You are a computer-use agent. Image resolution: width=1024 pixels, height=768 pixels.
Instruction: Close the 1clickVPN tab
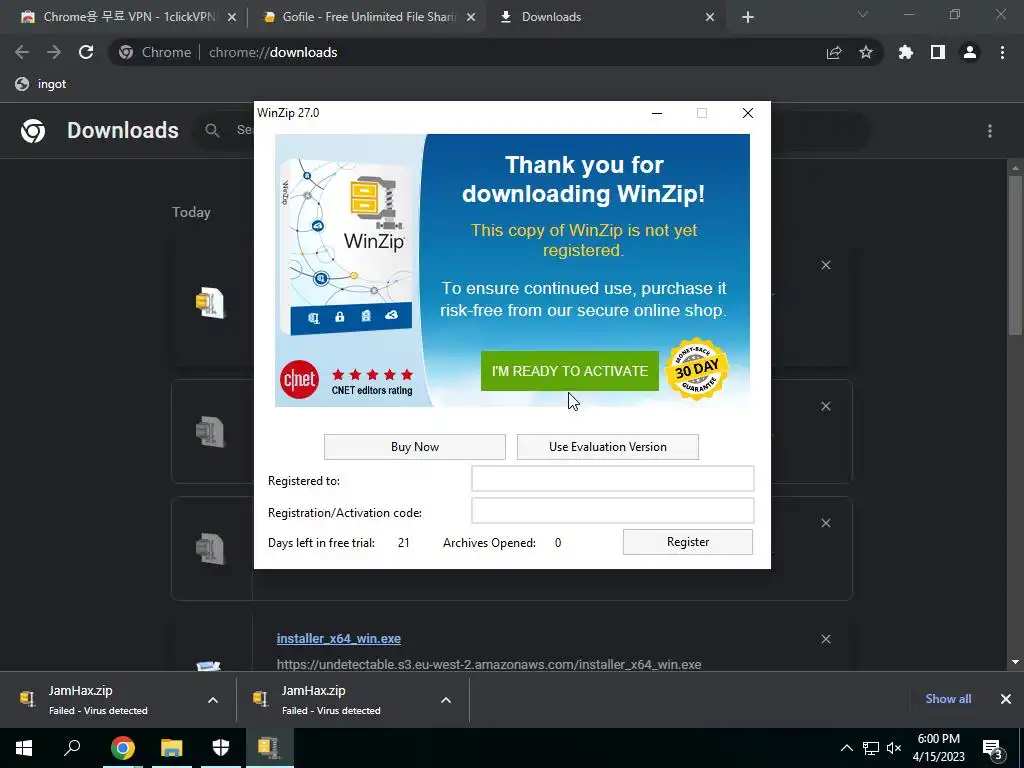[x=232, y=18]
